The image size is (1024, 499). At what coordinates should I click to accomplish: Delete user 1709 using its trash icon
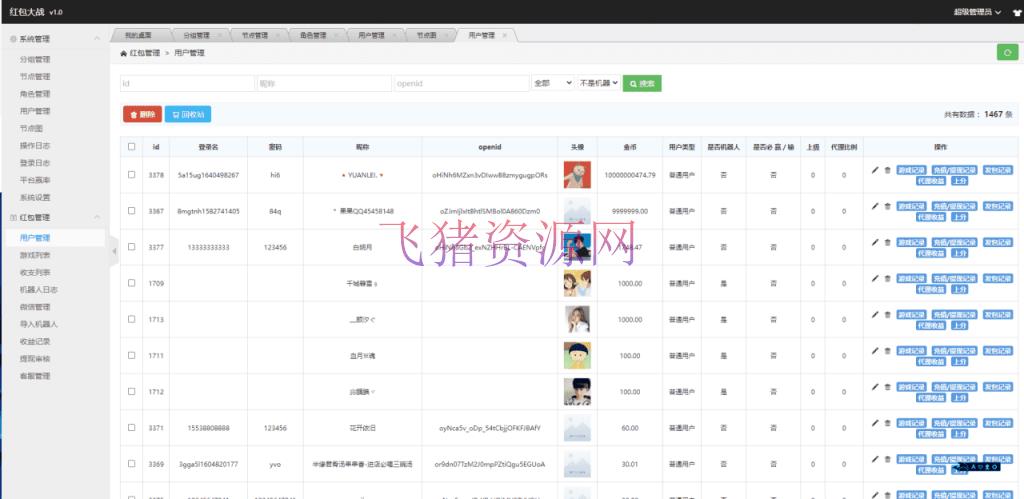[888, 278]
